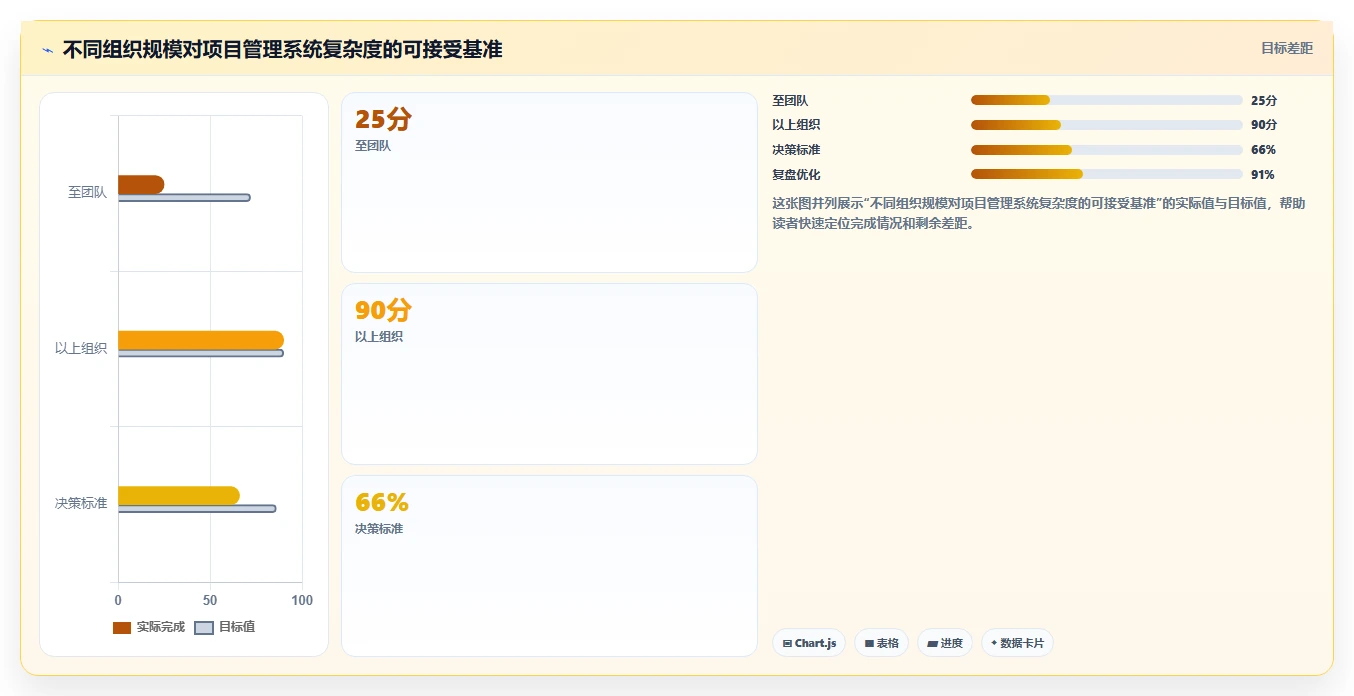
Task: Click the brown 至团队 actual bar in chart
Action: click(x=141, y=184)
